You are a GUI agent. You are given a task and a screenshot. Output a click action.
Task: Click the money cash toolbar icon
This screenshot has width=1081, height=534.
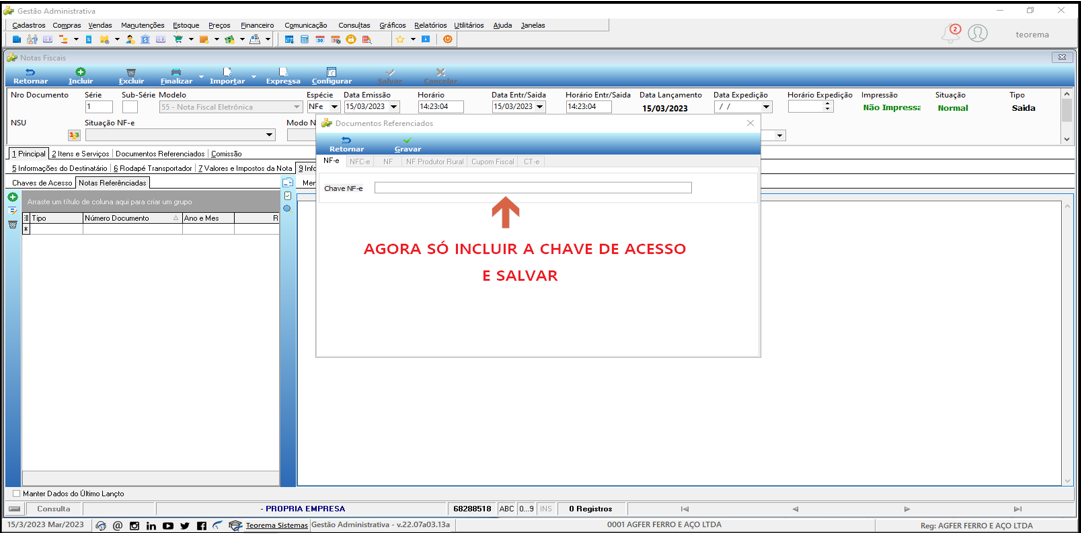pyautogui.click(x=230, y=39)
